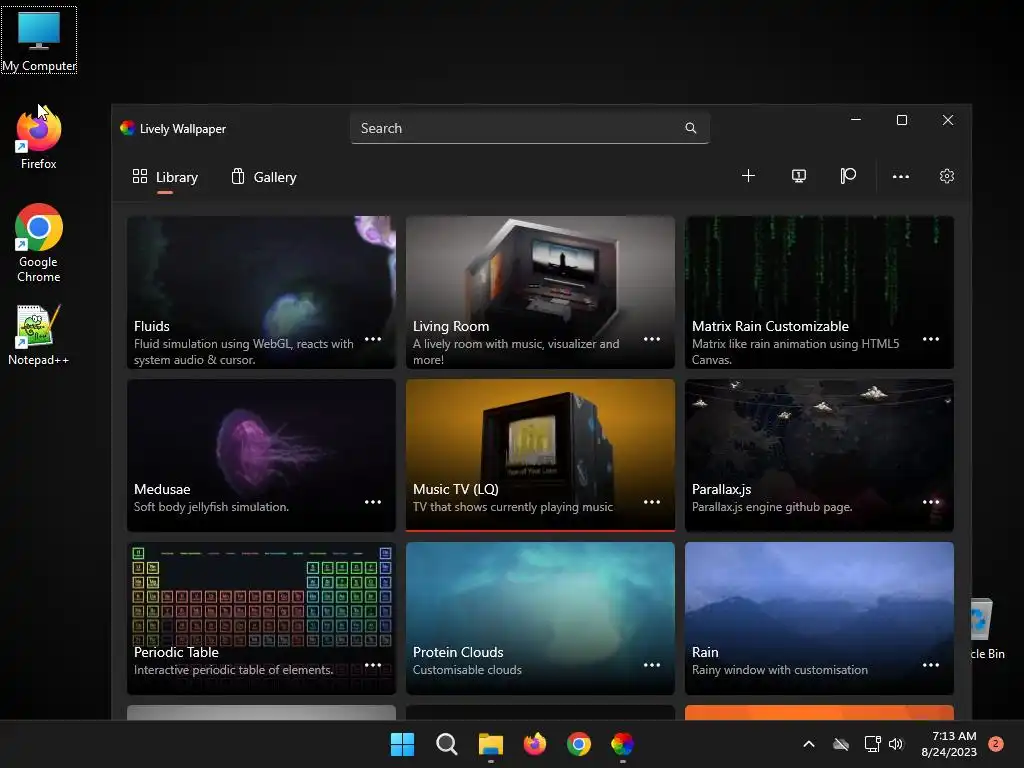
Task: Open options menu for Periodic Table wallpaper
Action: point(373,665)
